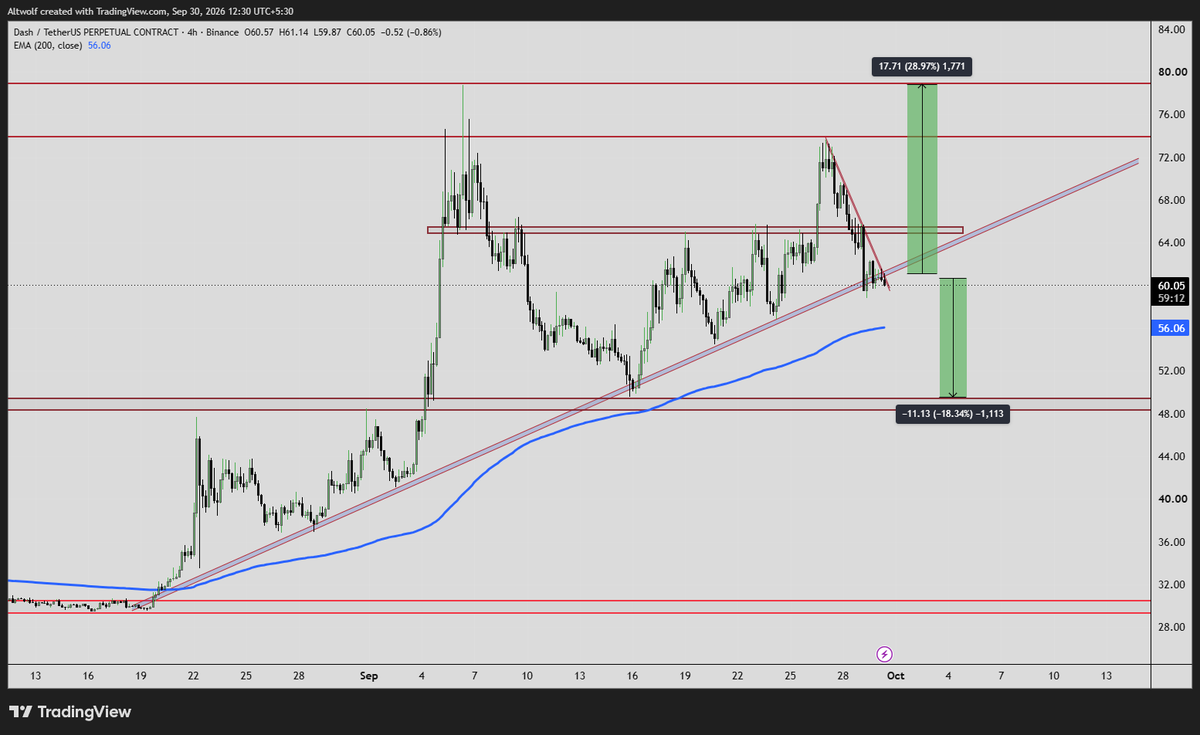Select the lower green price range box
The width and height of the screenshot is (1200, 735).
pos(953,338)
